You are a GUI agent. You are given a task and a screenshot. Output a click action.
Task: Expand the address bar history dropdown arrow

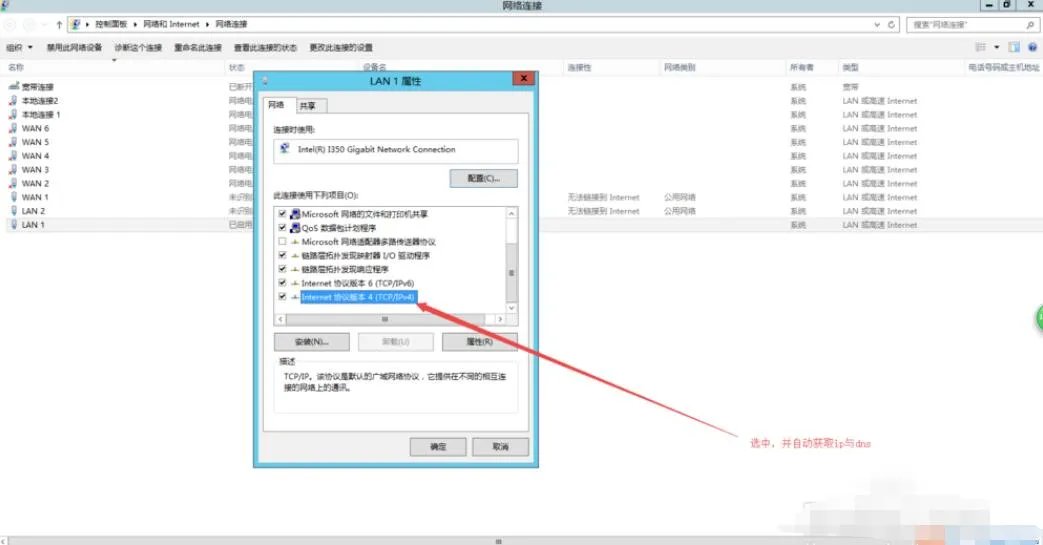[x=876, y=24]
